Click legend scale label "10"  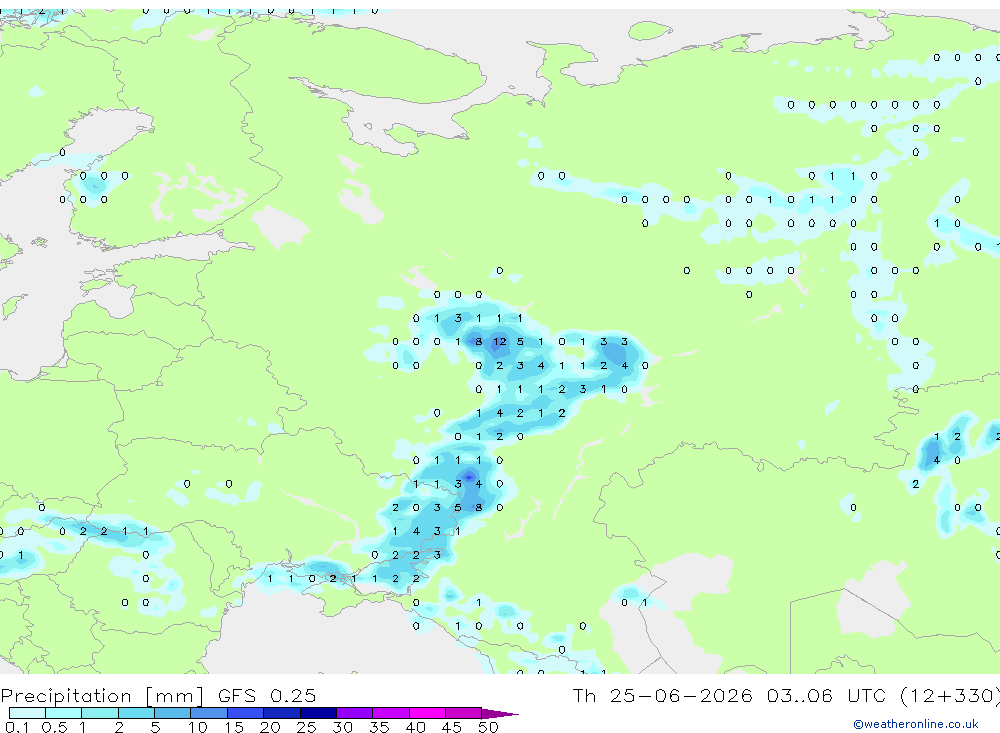pos(197,727)
